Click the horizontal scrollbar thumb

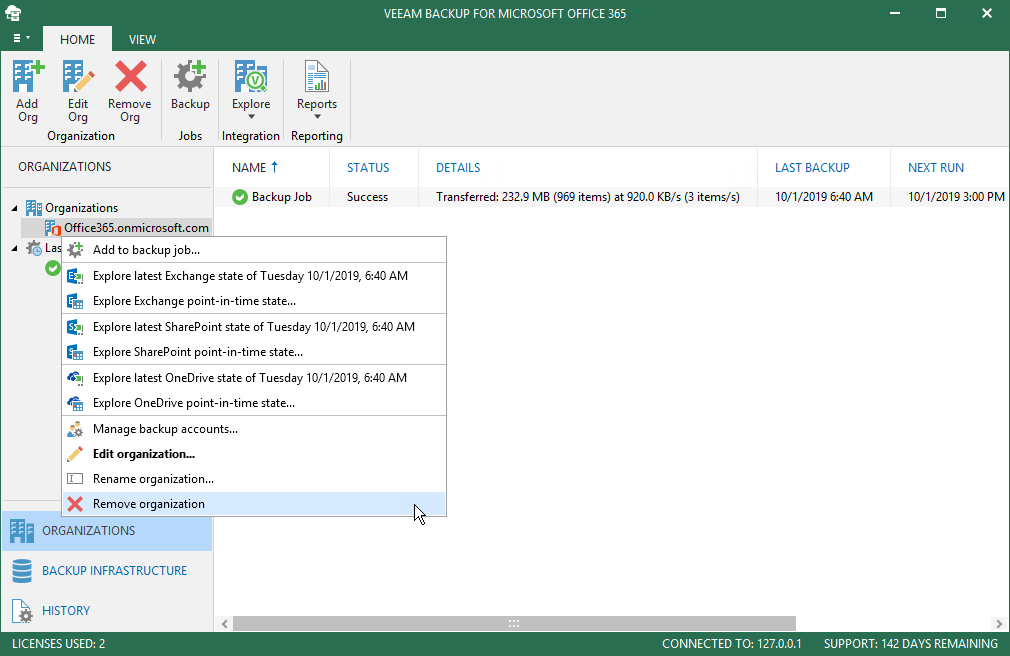pos(514,624)
